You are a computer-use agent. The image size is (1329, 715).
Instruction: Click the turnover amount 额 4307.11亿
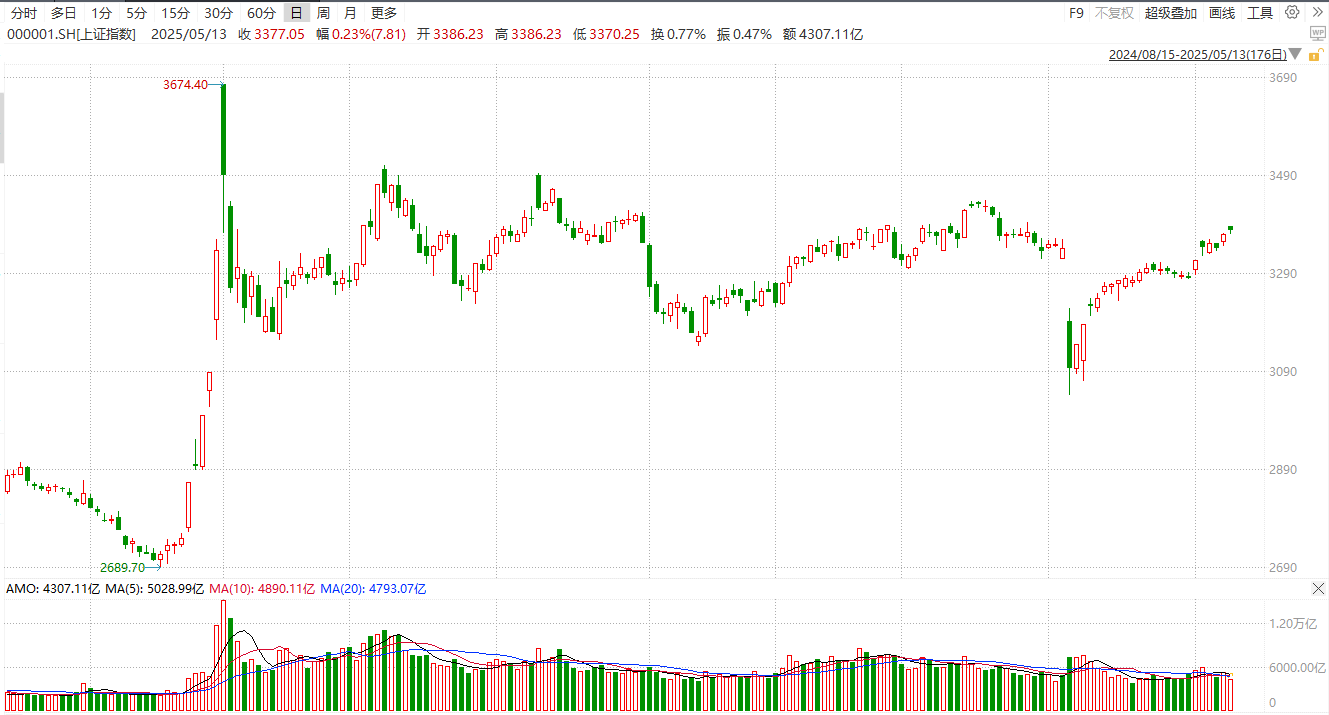coord(823,34)
